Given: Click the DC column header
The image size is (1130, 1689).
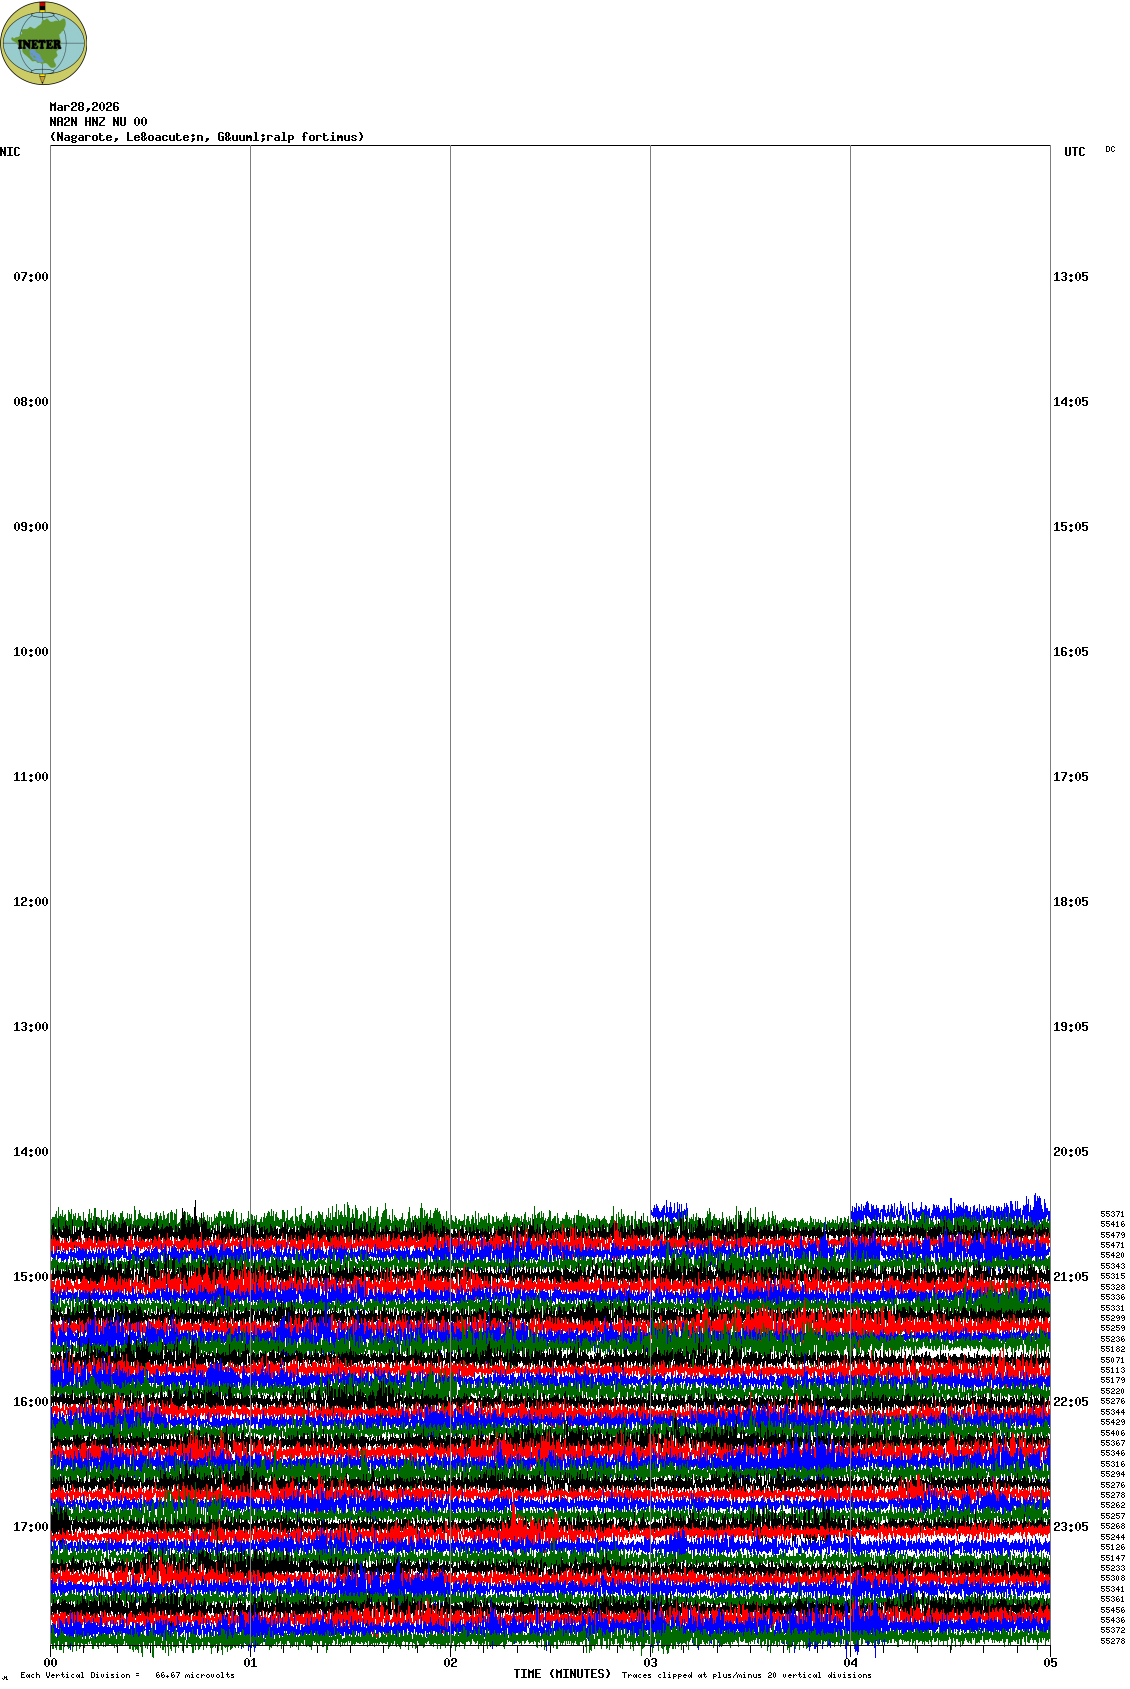Looking at the screenshot, I should [1110, 150].
